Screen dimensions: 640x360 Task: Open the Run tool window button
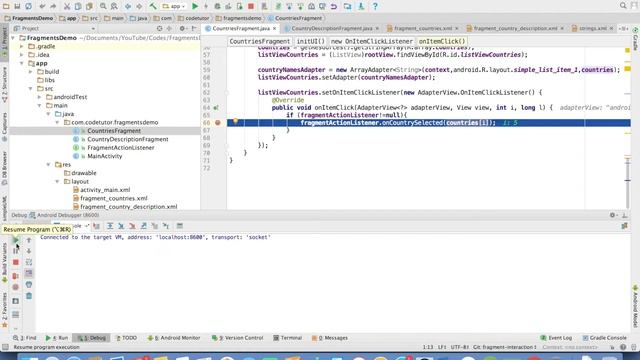tap(57, 338)
